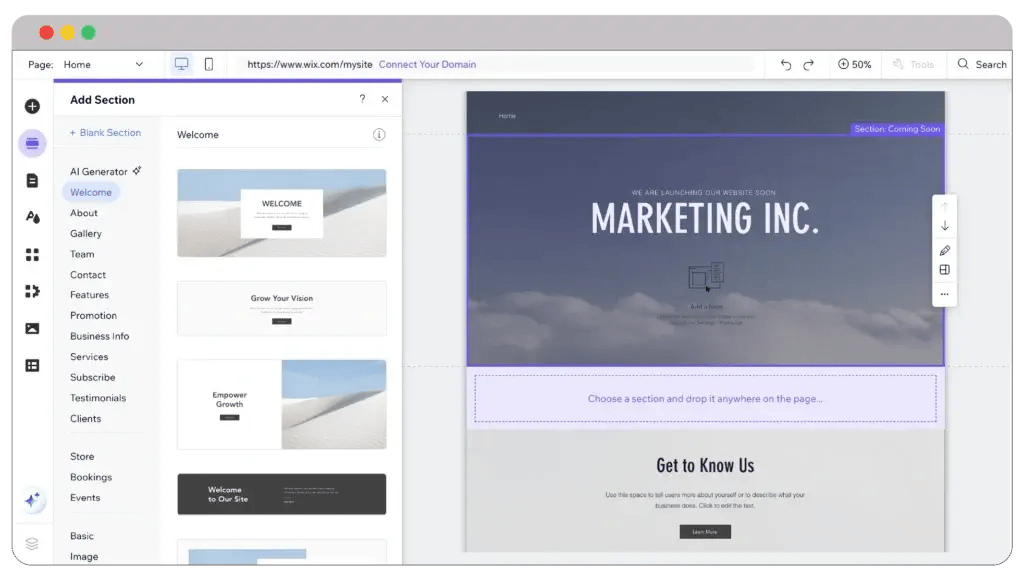The height and width of the screenshot is (570, 1024).
Task: Open the section more options ellipsis
Action: tap(945, 294)
